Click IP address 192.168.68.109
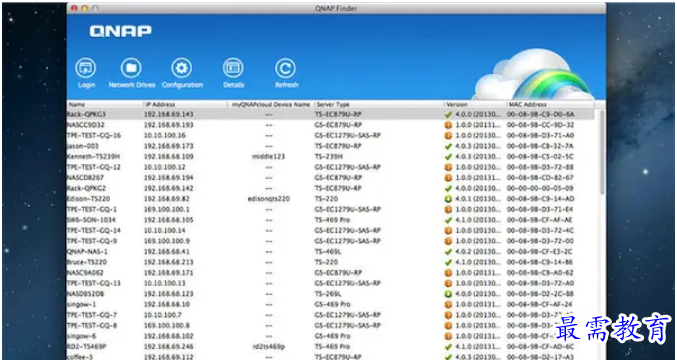 click(168, 157)
